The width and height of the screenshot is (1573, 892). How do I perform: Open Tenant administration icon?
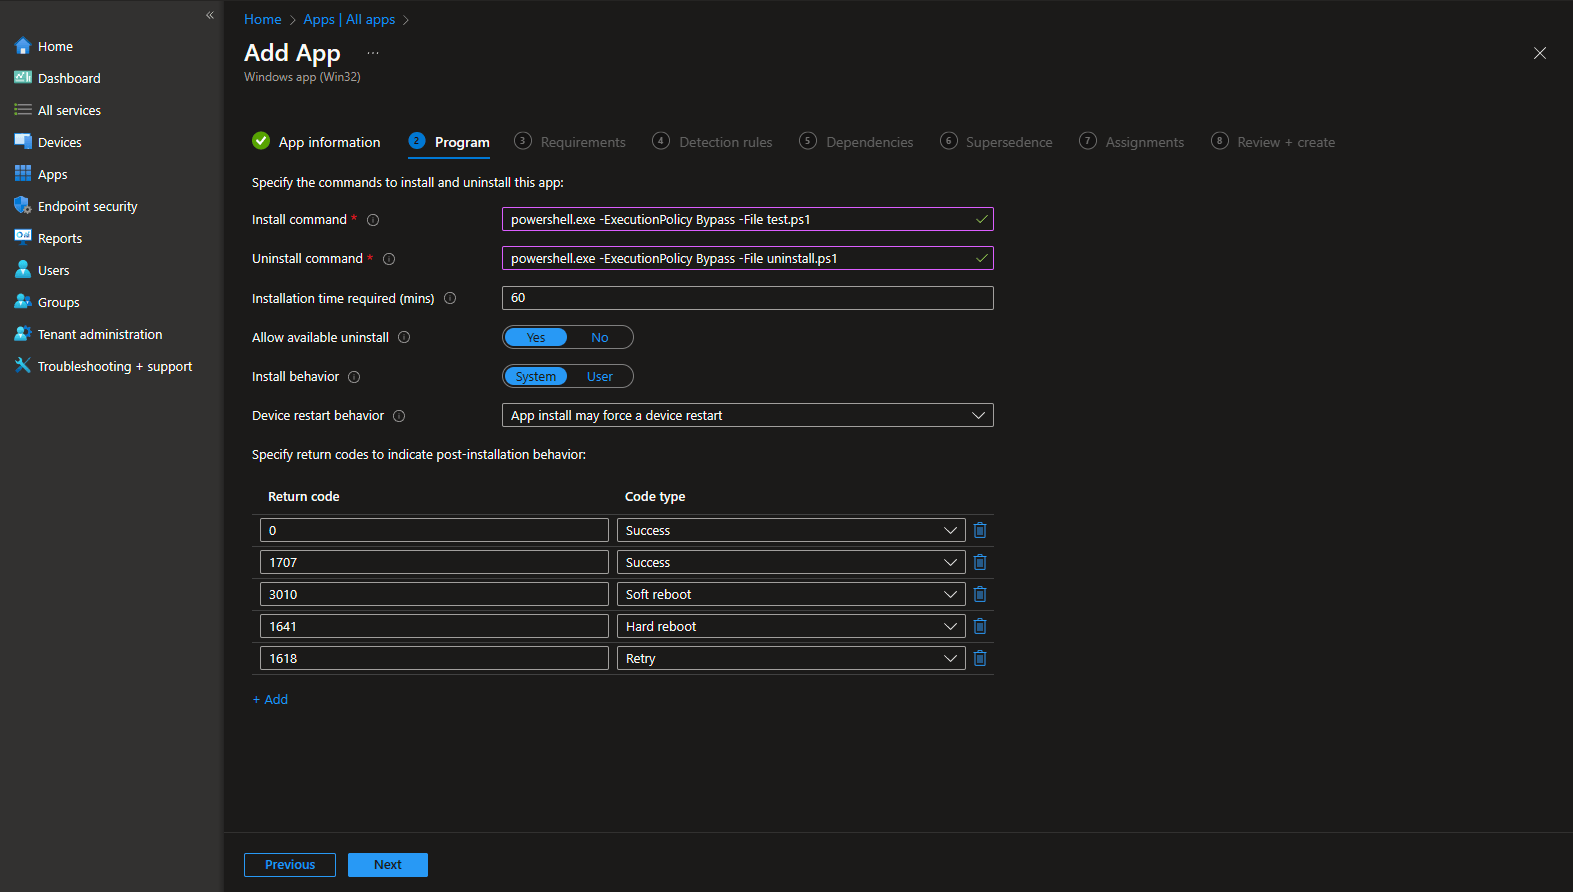click(23, 334)
